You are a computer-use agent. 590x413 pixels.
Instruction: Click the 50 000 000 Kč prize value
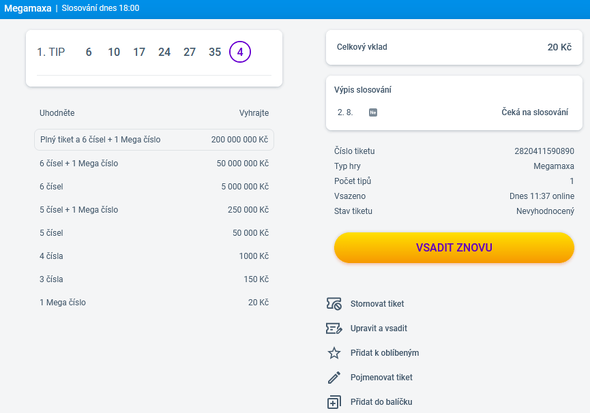pos(243,163)
